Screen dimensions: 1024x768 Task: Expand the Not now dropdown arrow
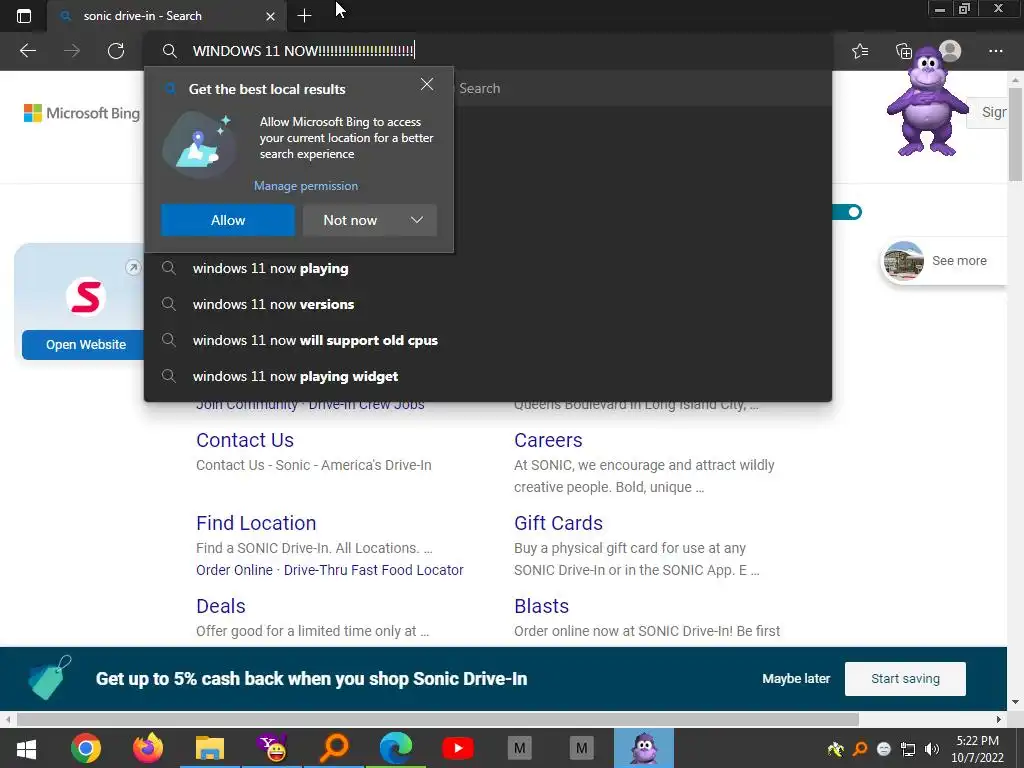tap(417, 220)
